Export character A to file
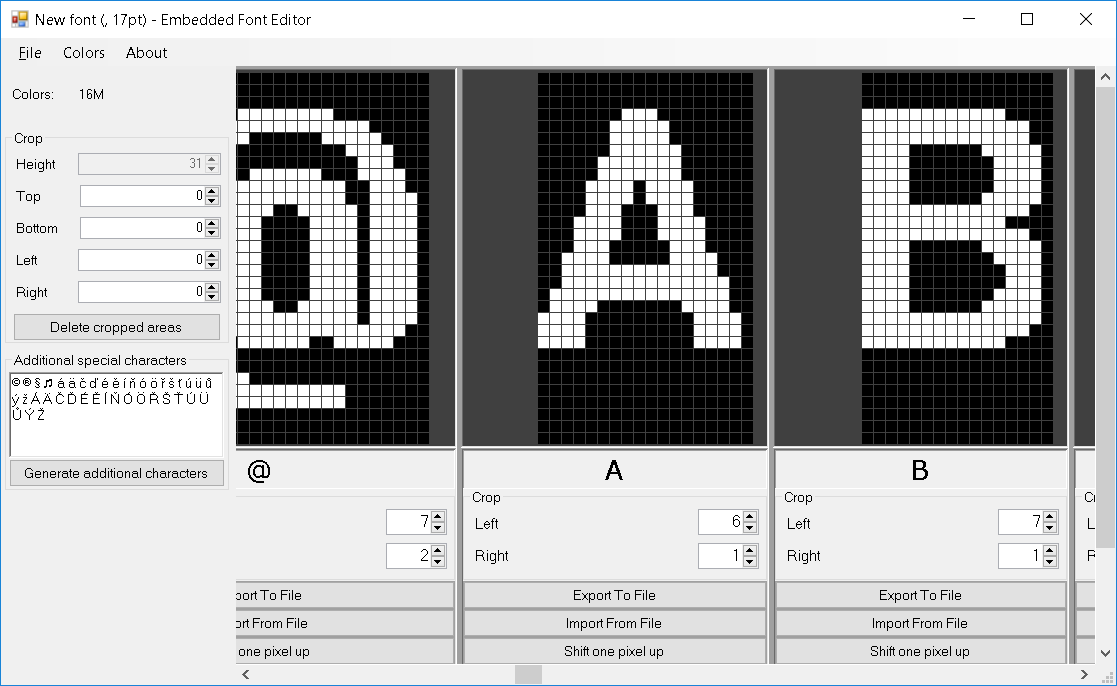 pyautogui.click(x=614, y=595)
